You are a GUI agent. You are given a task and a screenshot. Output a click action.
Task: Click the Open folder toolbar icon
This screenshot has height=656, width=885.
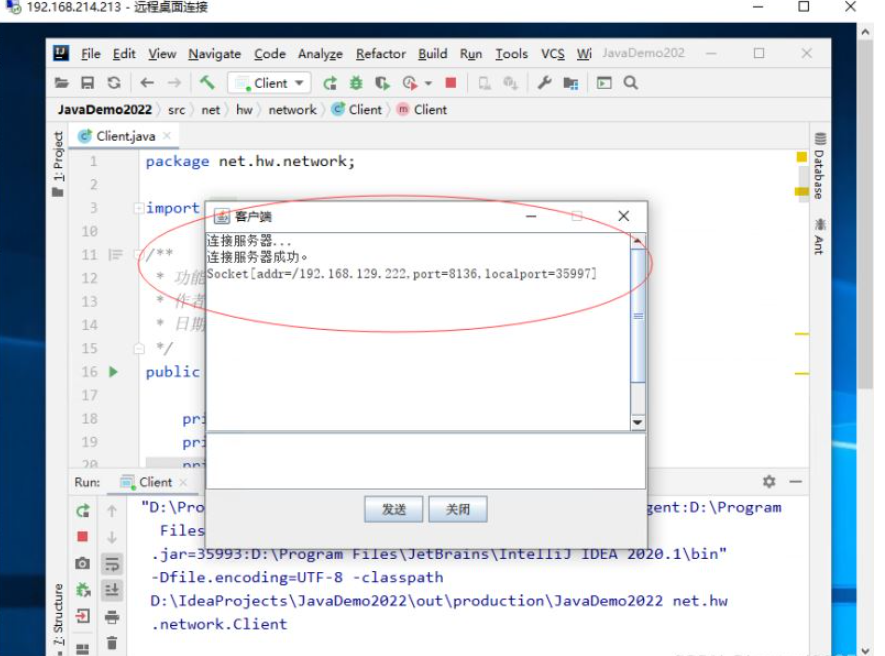pyautogui.click(x=62, y=83)
